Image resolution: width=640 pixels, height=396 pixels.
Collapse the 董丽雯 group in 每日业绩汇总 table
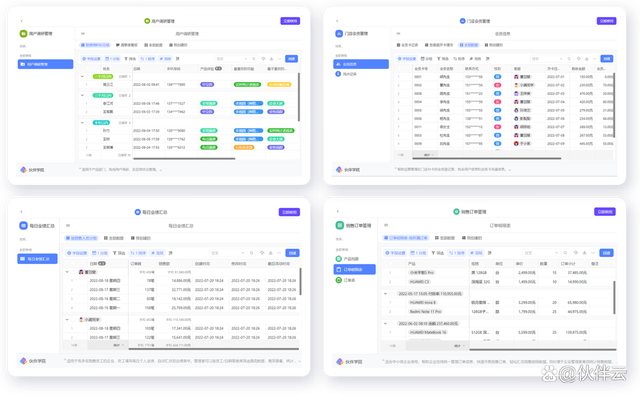coord(67,272)
